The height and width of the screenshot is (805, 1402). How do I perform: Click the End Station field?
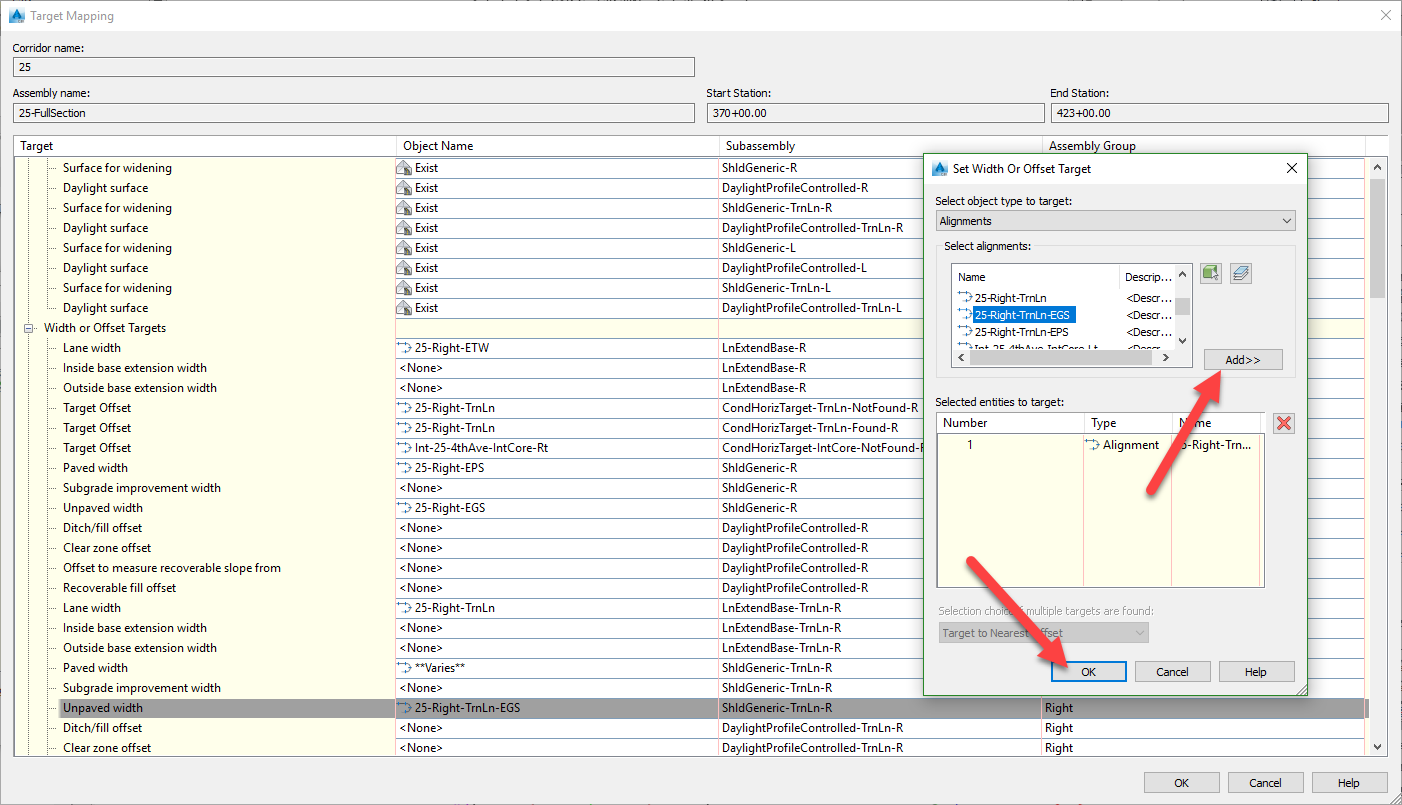coord(1219,113)
